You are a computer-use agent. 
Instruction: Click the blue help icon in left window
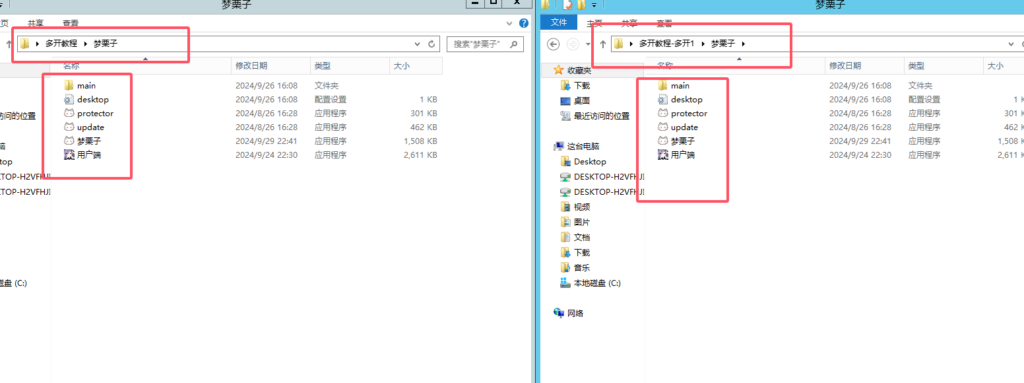tap(524, 23)
